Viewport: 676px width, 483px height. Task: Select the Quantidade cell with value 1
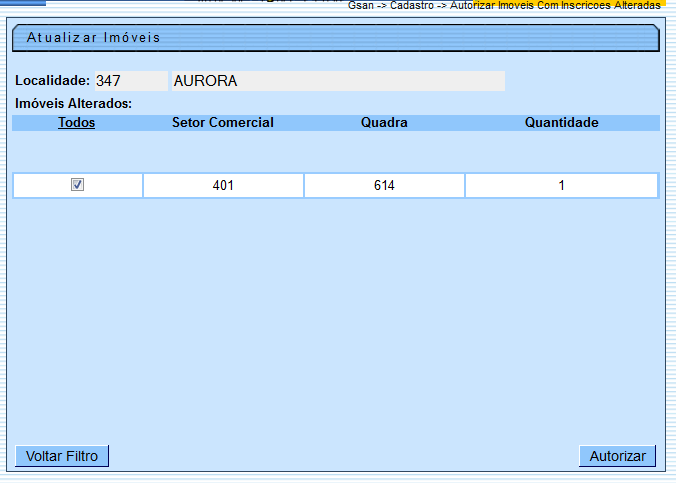tap(561, 186)
